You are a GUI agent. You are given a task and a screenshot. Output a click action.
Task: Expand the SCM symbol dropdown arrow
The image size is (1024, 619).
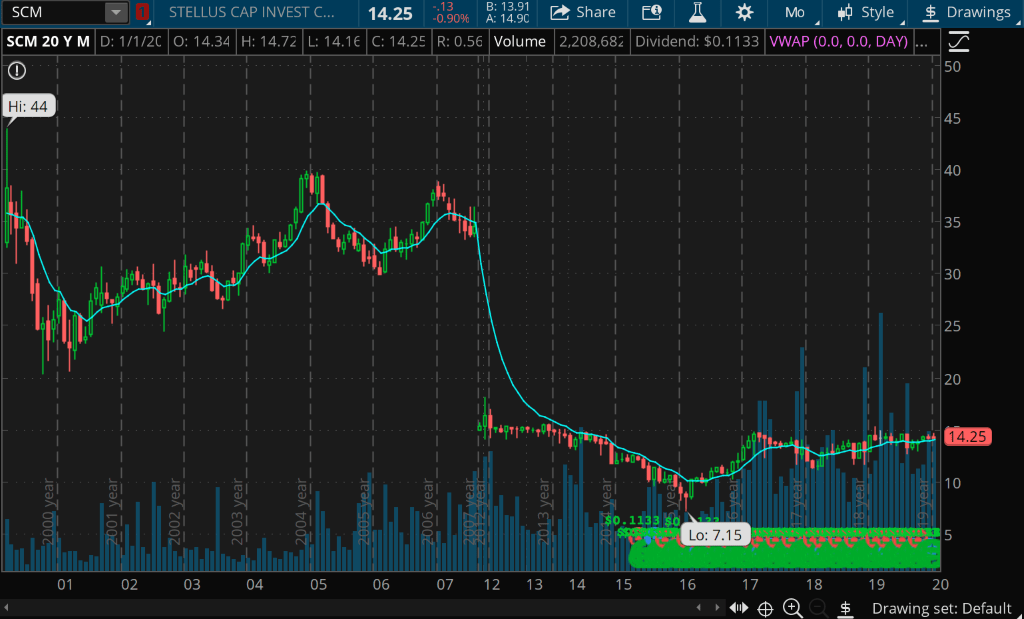[x=117, y=13]
